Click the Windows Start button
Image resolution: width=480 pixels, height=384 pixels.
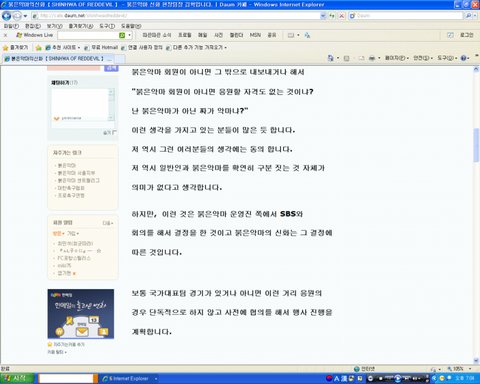(17, 379)
